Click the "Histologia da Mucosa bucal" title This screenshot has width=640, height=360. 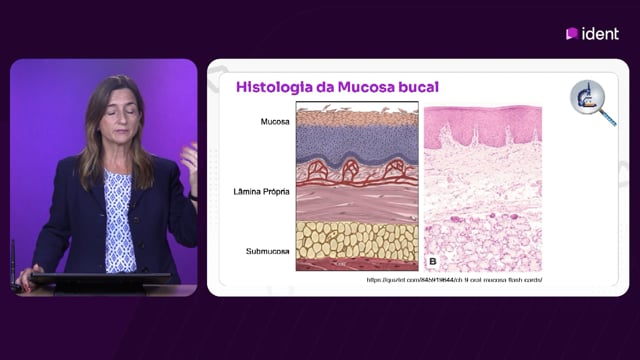(337, 87)
